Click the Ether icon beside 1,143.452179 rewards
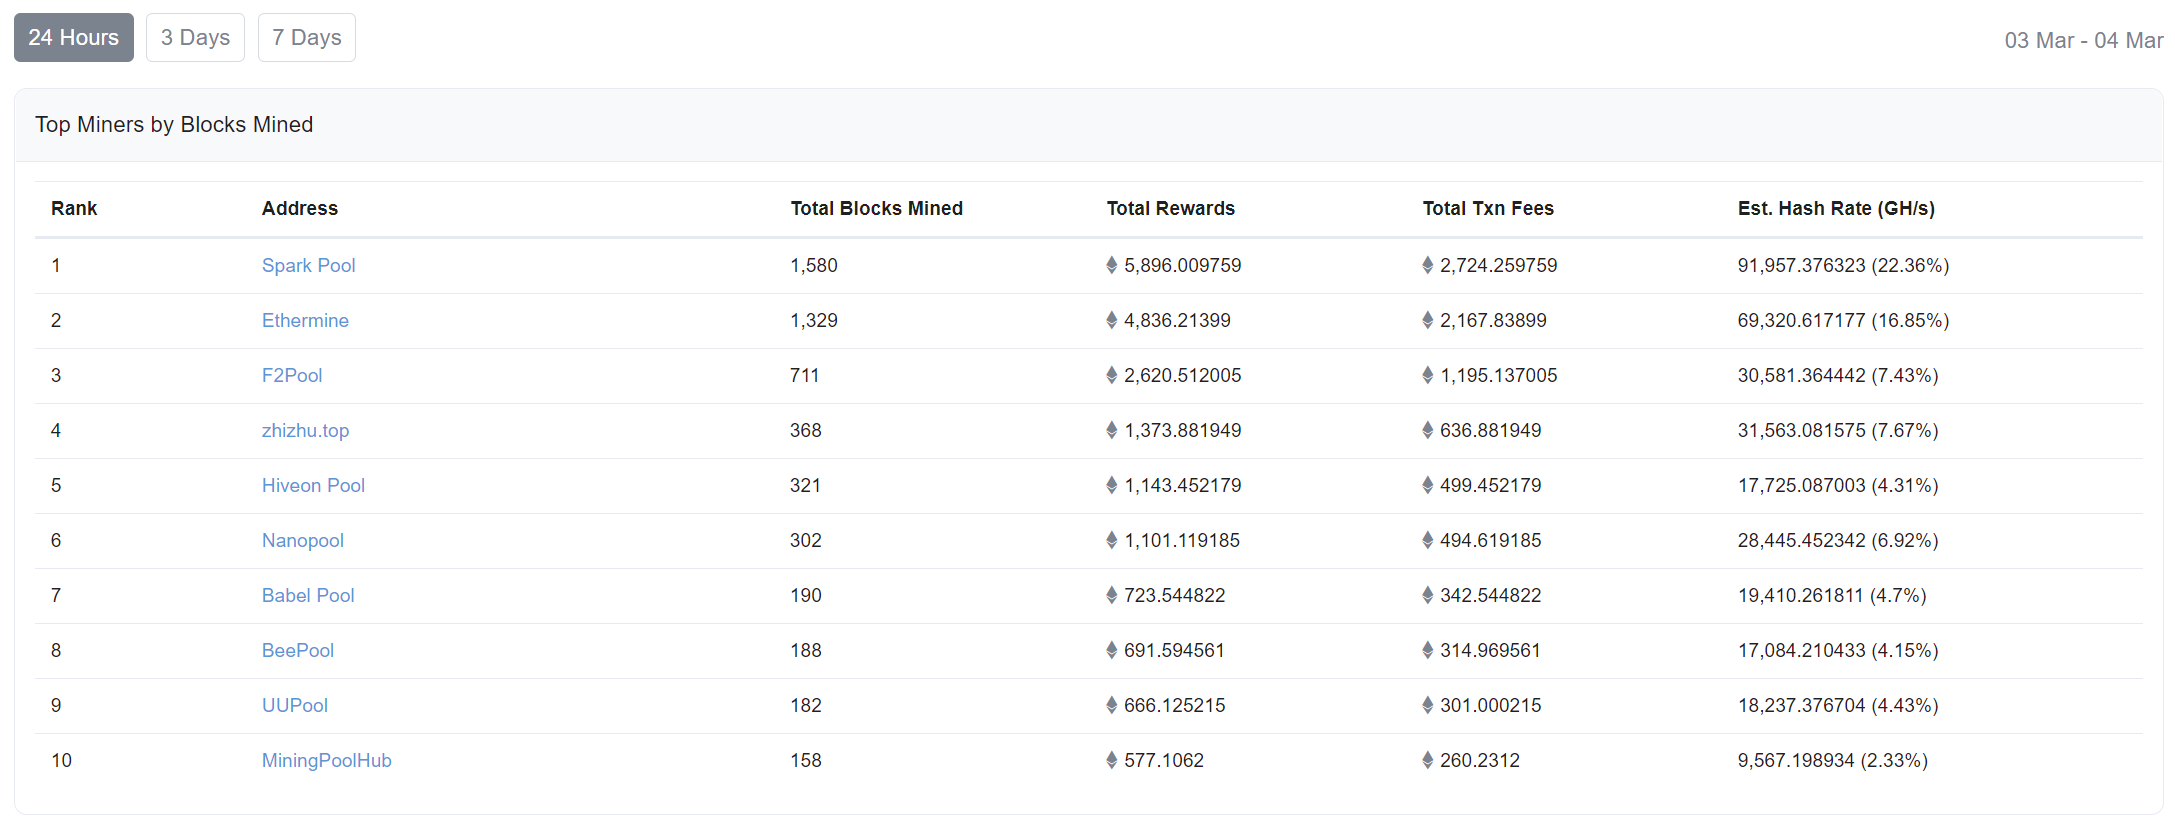 [x=1112, y=485]
